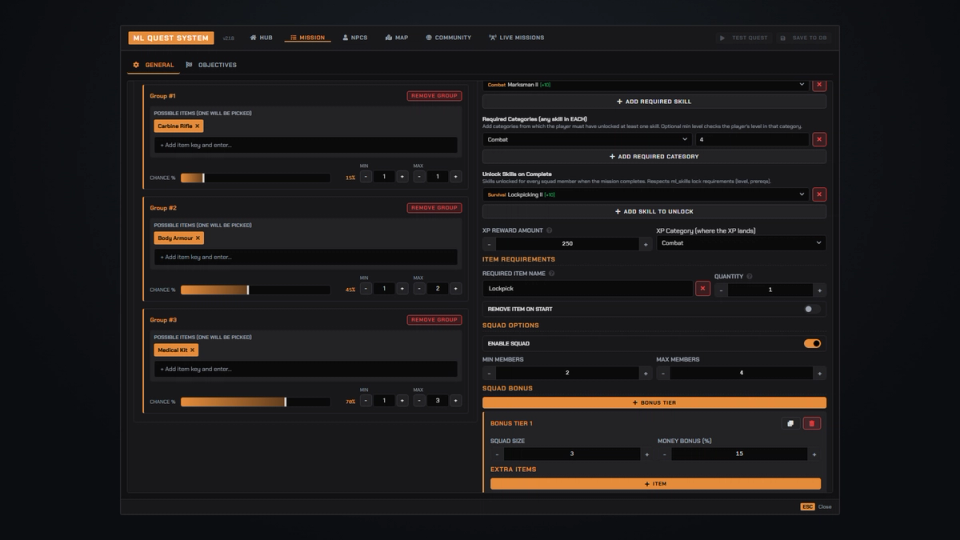960x540 pixels.
Task: Decrease Group #2 max quantity
Action: click(x=419, y=288)
